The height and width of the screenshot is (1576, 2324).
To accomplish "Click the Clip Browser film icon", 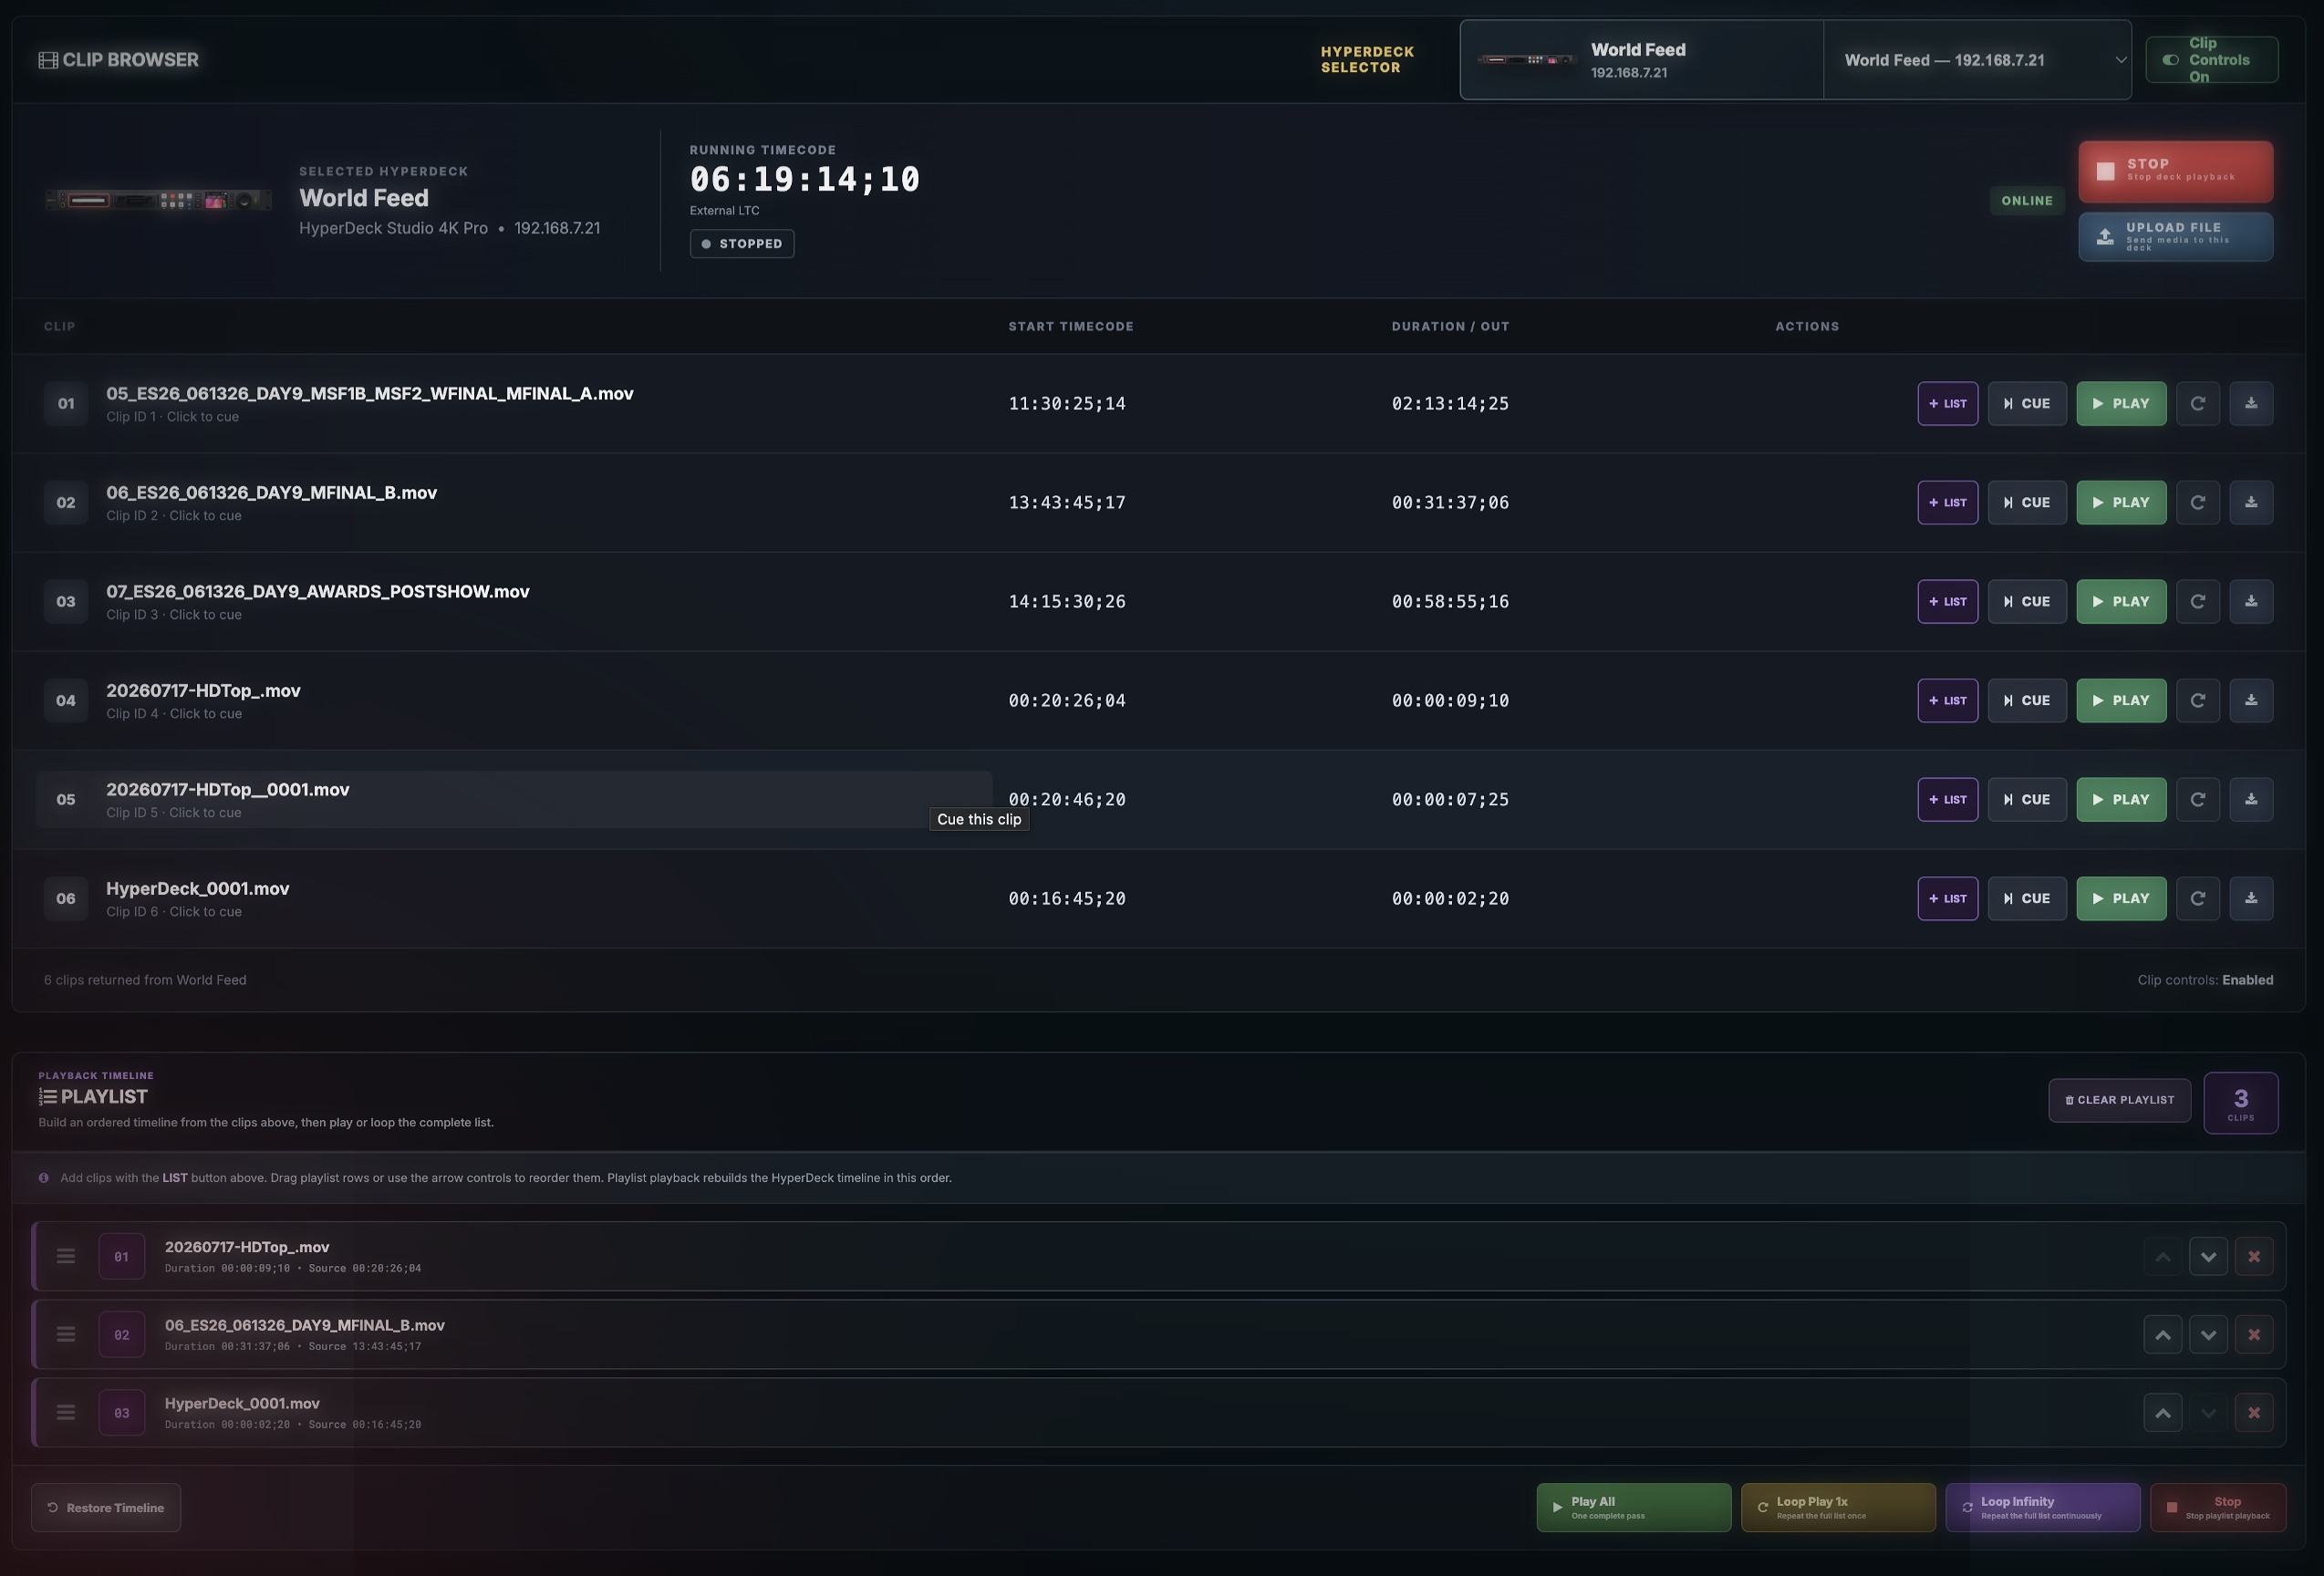I will [48, 60].
